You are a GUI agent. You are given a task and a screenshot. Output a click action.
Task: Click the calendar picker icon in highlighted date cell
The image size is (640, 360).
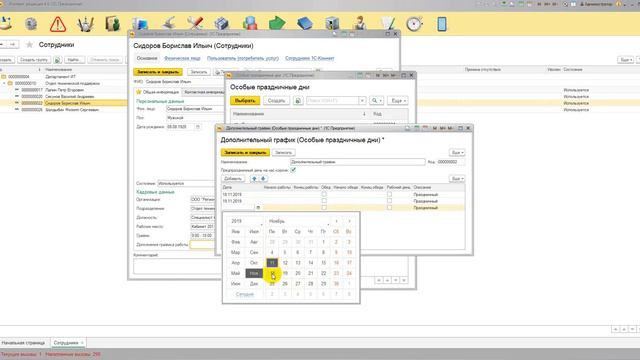point(258,208)
